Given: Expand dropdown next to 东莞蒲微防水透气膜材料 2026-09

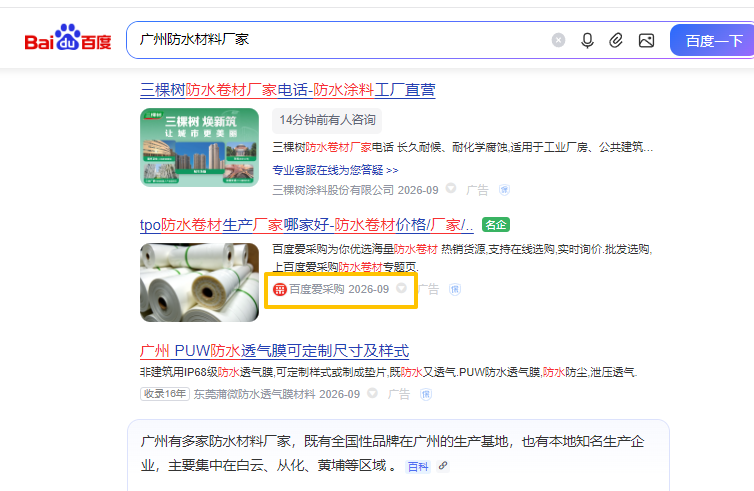Looking at the screenshot, I should pos(372,393).
